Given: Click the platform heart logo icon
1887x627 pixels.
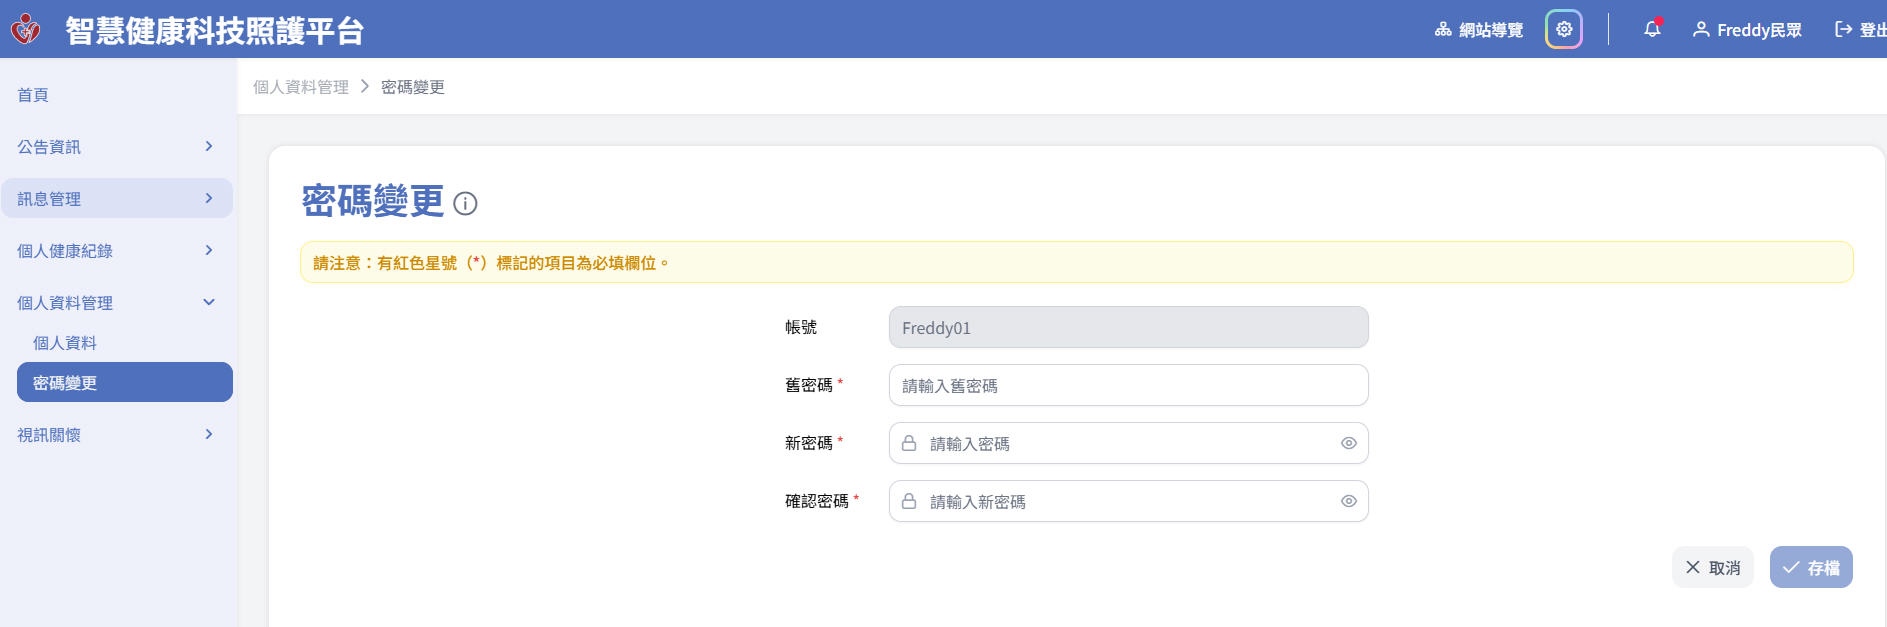Looking at the screenshot, I should 26,29.
